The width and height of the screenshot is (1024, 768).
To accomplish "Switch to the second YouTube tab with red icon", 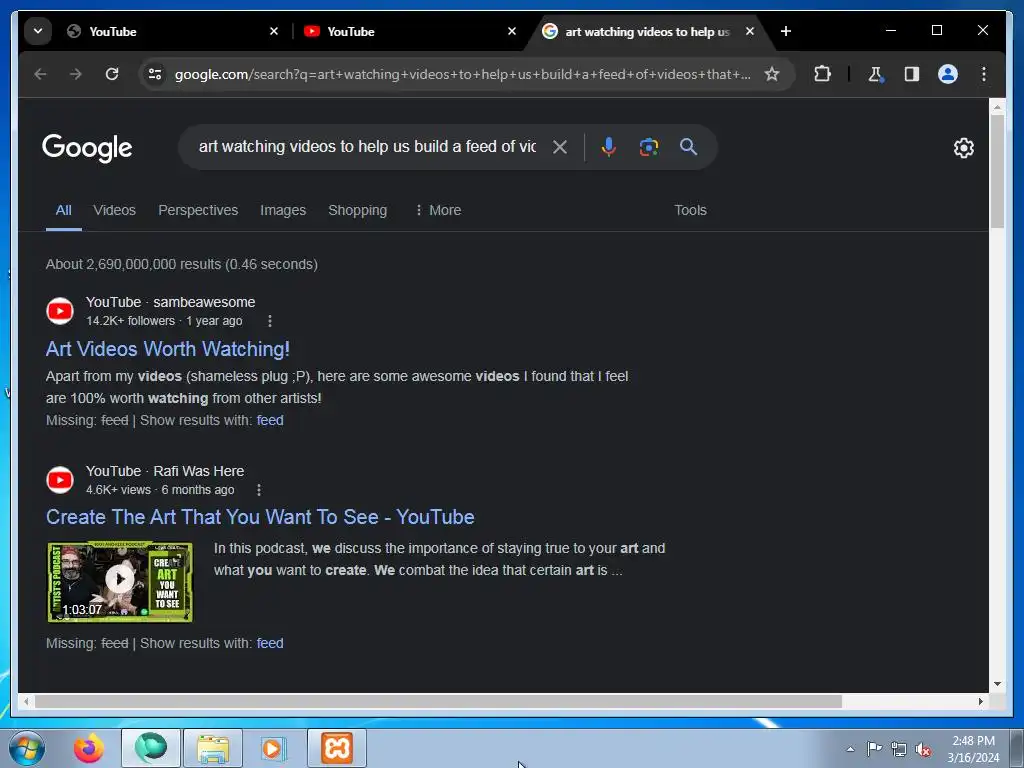I will [x=409, y=31].
